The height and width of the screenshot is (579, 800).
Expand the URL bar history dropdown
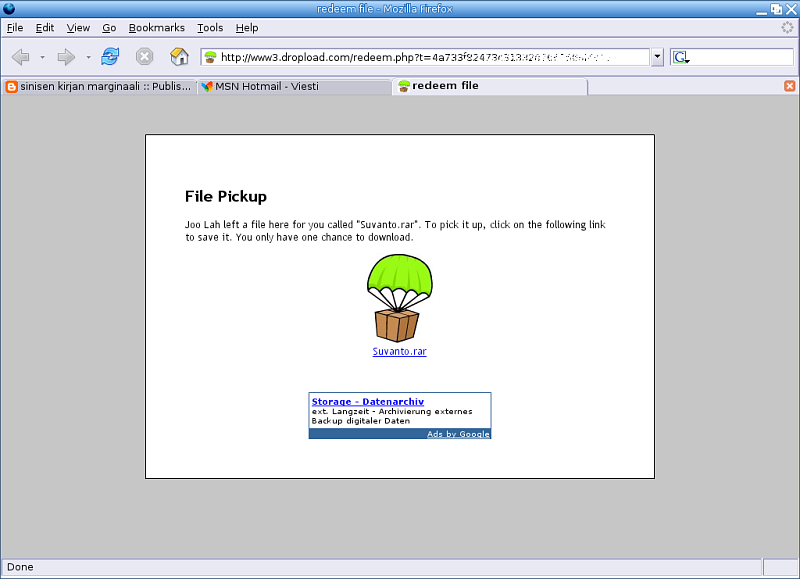pos(657,57)
